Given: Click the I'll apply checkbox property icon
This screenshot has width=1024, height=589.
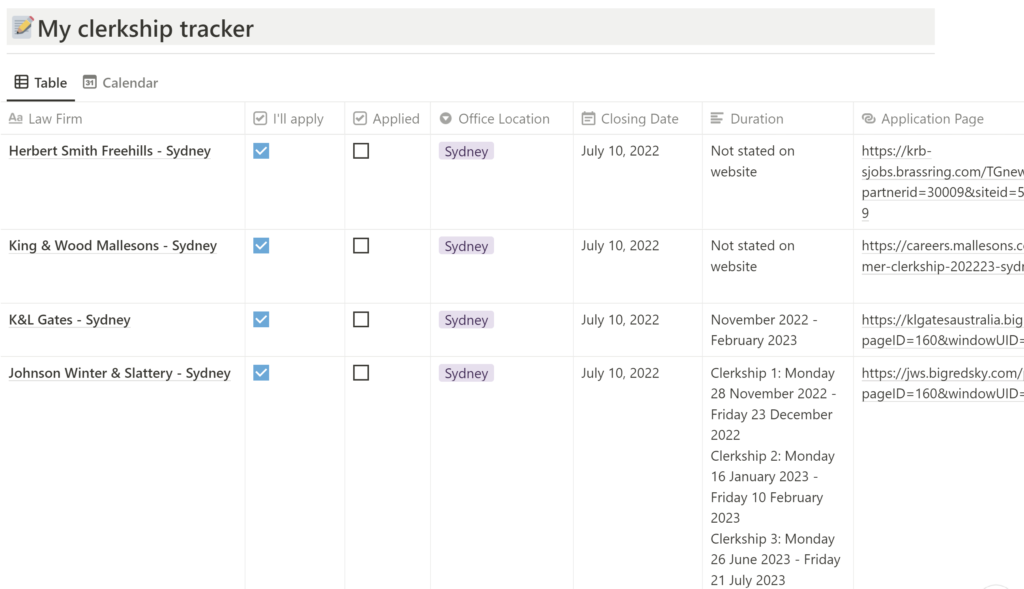Looking at the screenshot, I should point(260,118).
